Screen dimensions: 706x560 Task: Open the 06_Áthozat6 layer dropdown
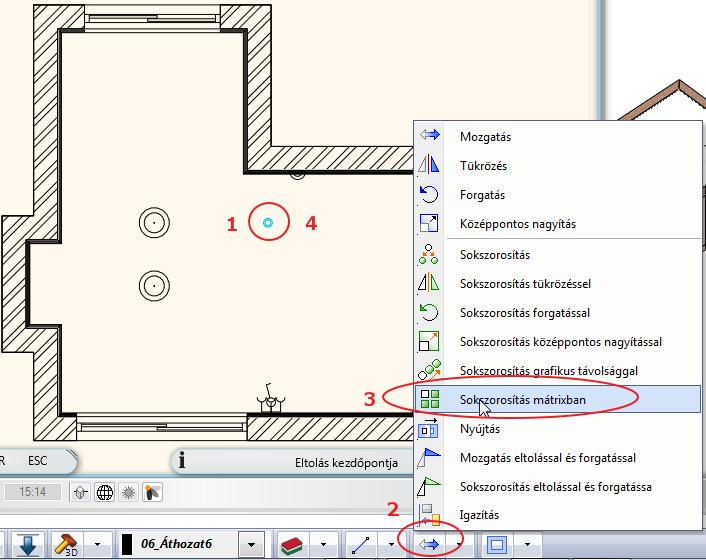[251, 545]
